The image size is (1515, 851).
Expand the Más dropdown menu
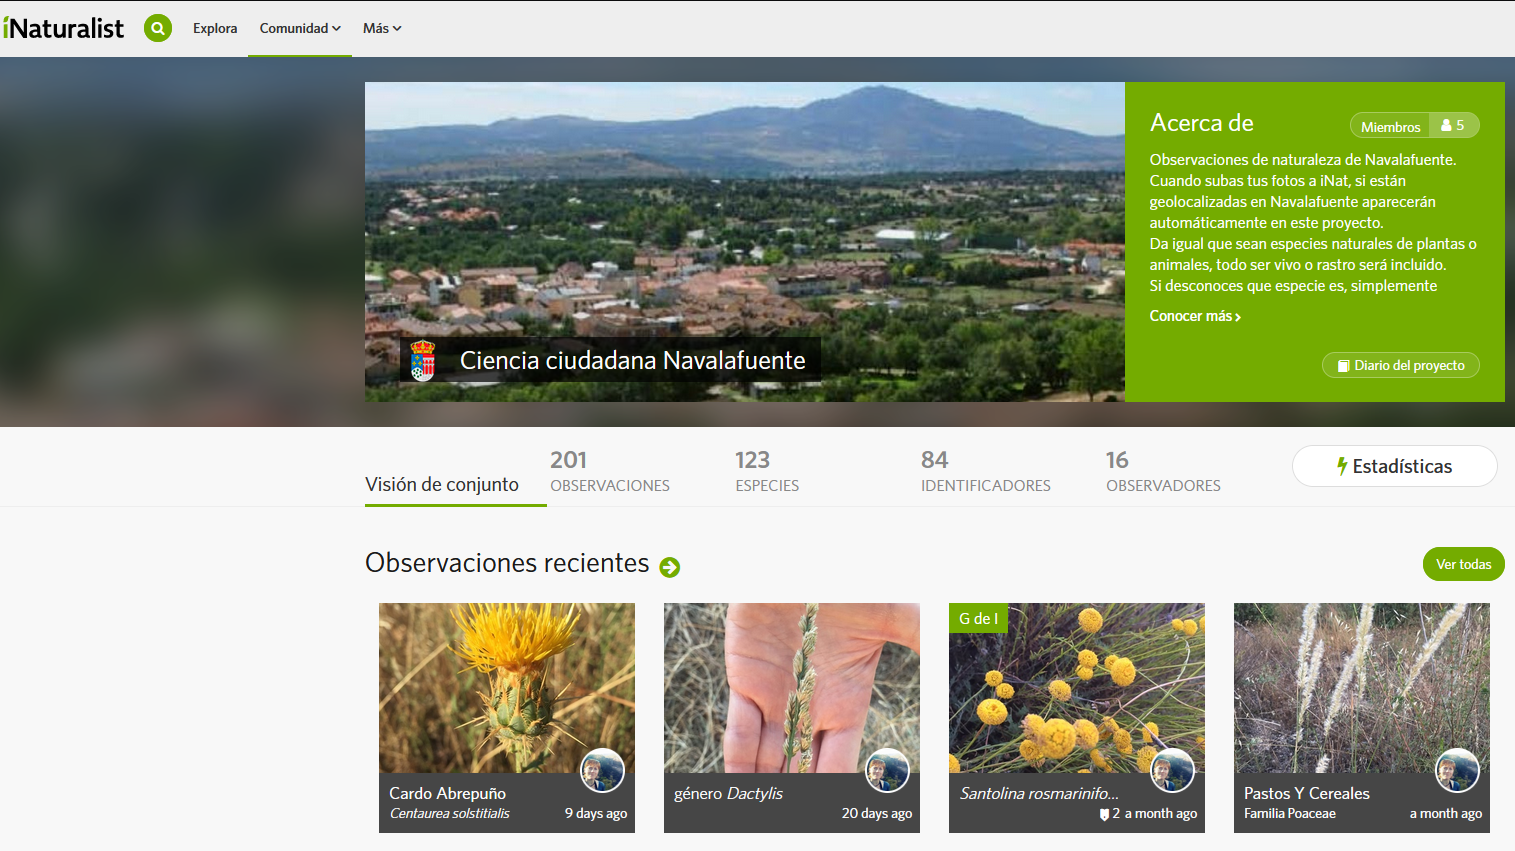[x=382, y=28]
